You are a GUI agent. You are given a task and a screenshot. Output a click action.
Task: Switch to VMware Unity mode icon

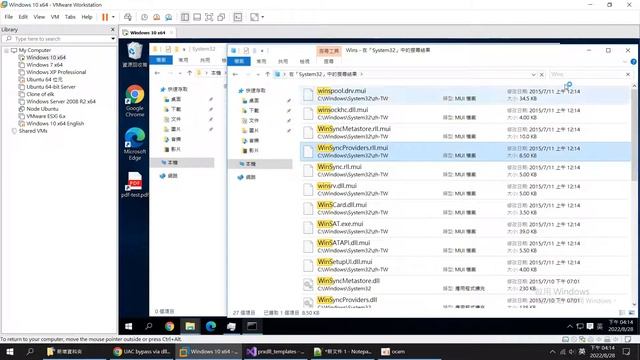tap(221, 17)
